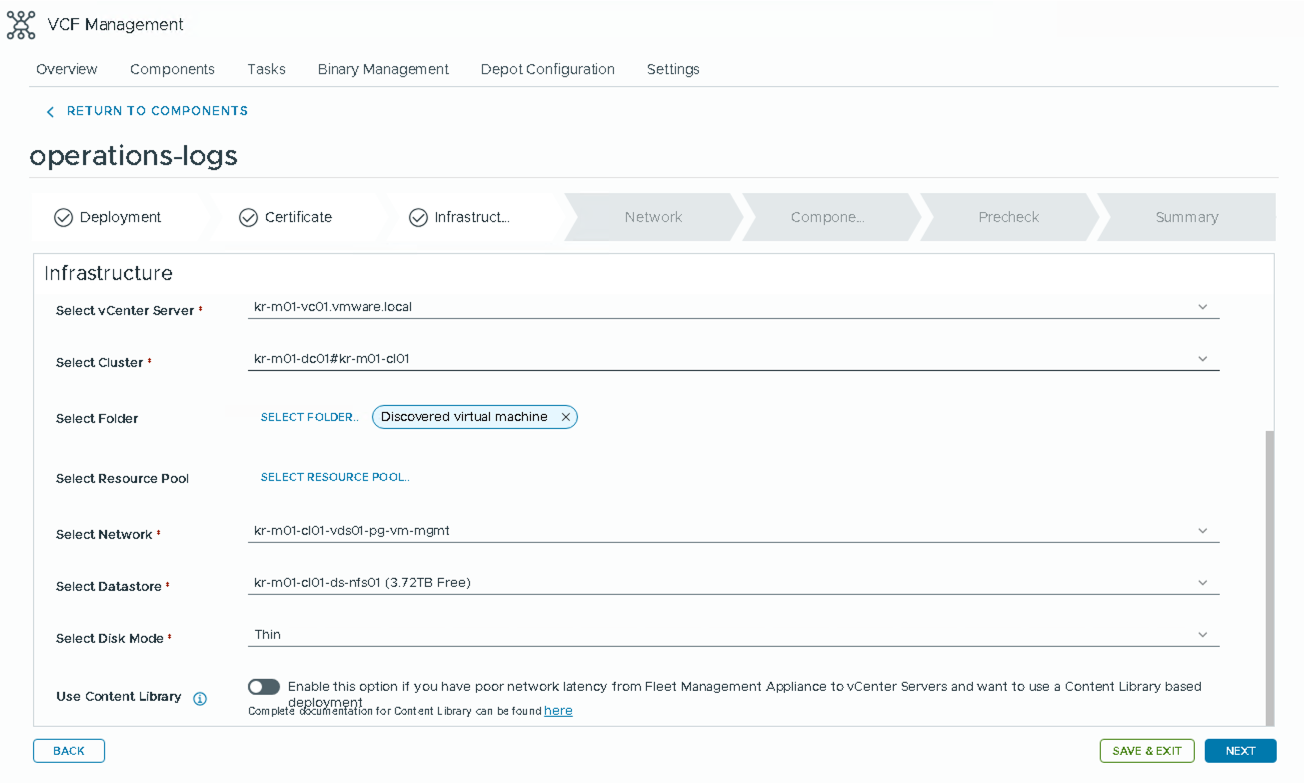The width and height of the screenshot is (1304, 783).
Task: Remove the Discovered virtual machine folder chip
Action: (565, 417)
